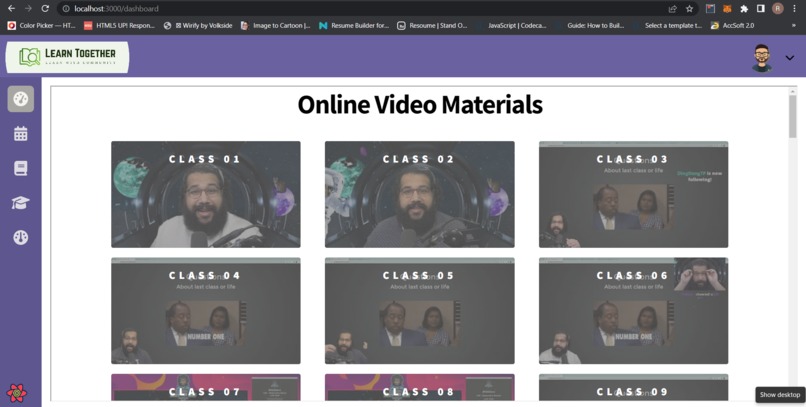The width and height of the screenshot is (806, 407).
Task: Open the Class 01 video thumbnail
Action: [x=206, y=194]
